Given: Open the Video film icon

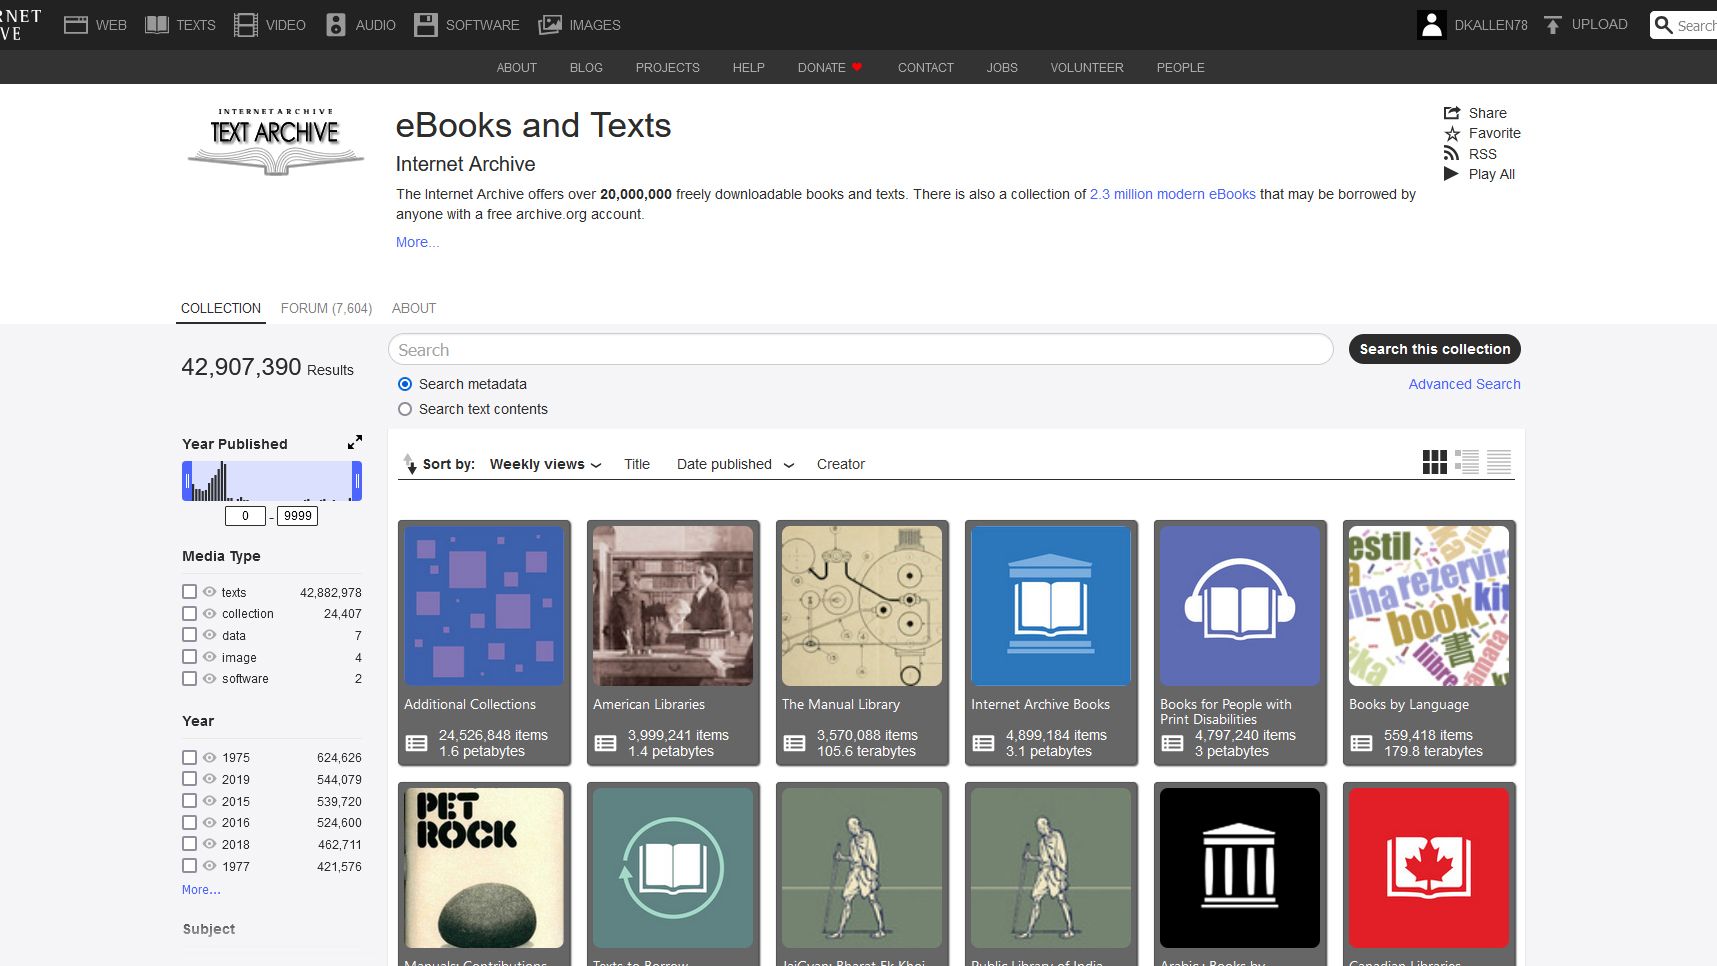Looking at the screenshot, I should 246,25.
